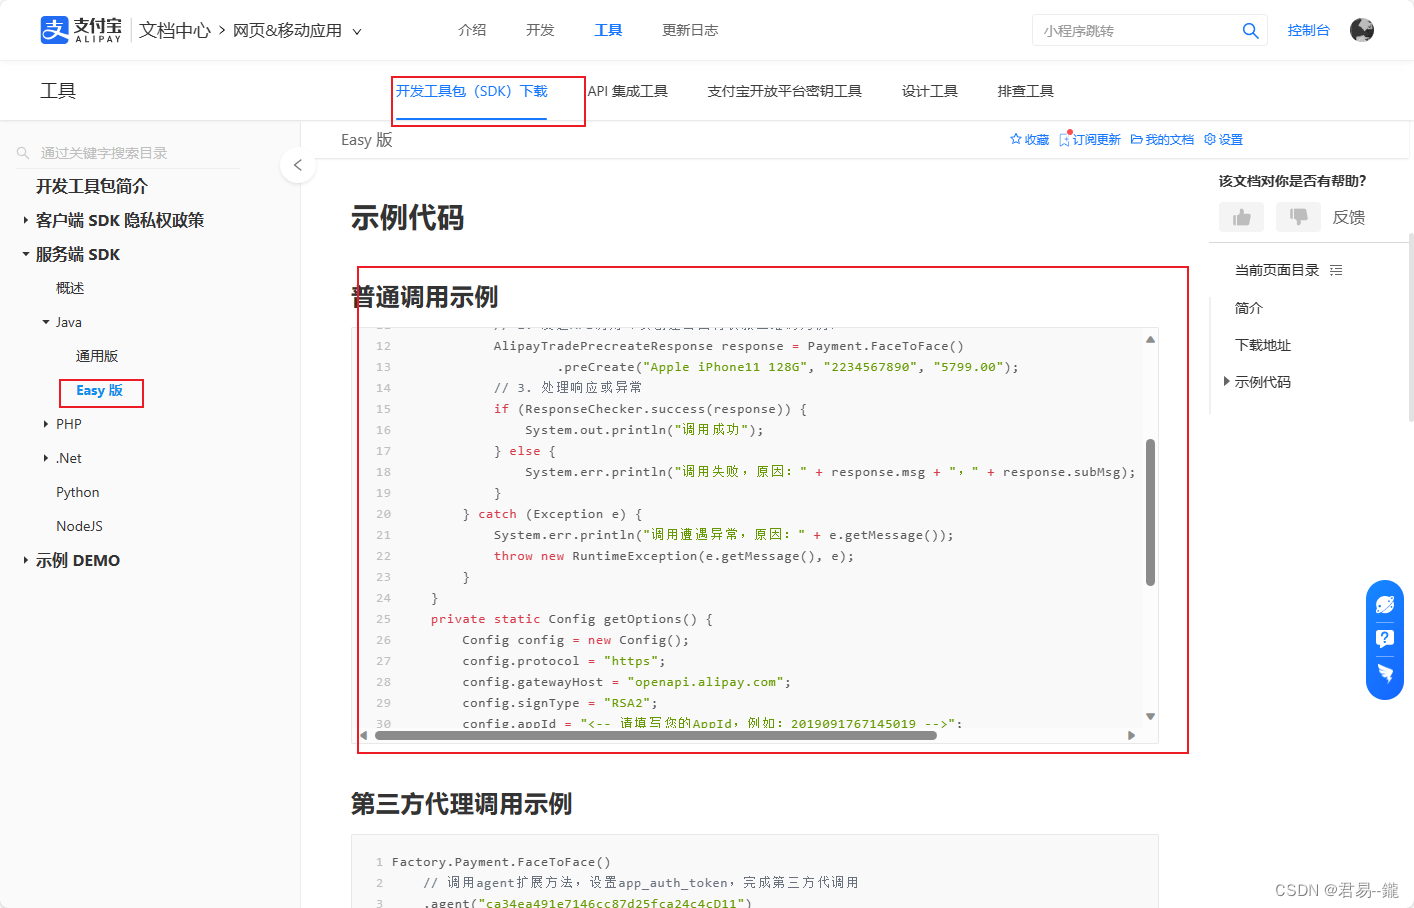Click the sidebar search magnifier icon
Image resolution: width=1414 pixels, height=908 pixels.
coord(23,153)
